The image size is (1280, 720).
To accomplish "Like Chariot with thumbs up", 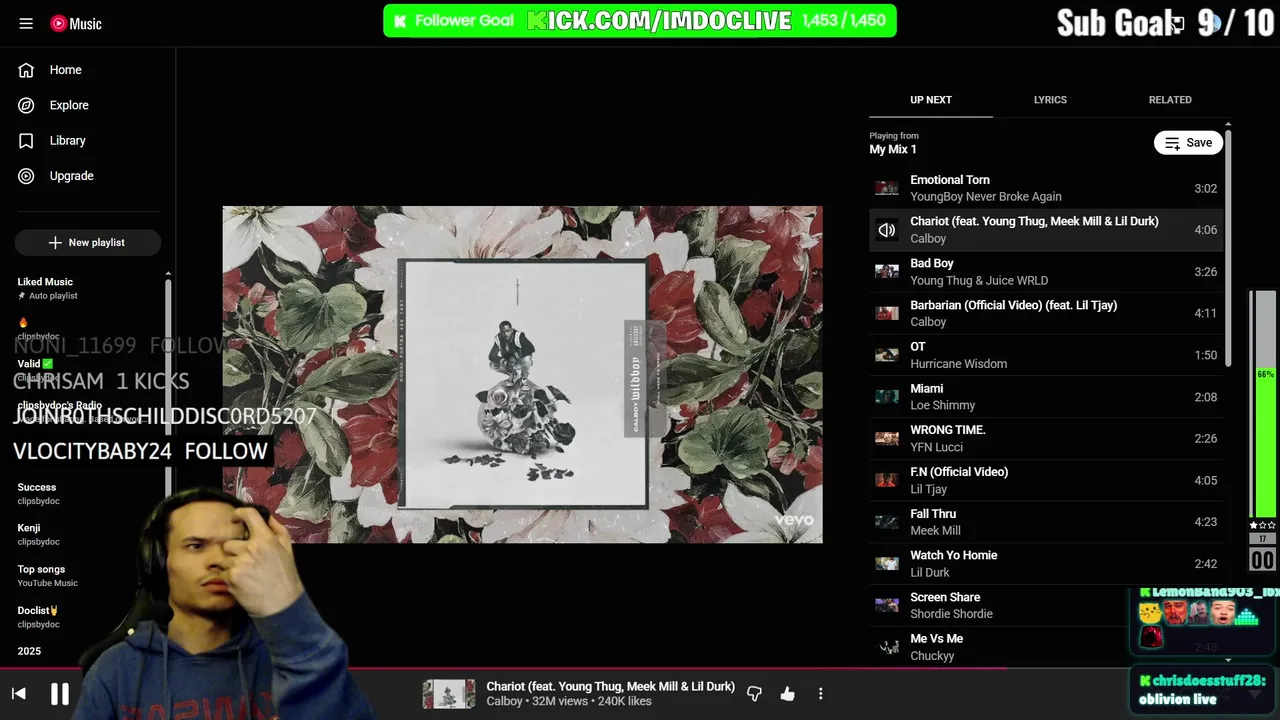I will tap(788, 693).
